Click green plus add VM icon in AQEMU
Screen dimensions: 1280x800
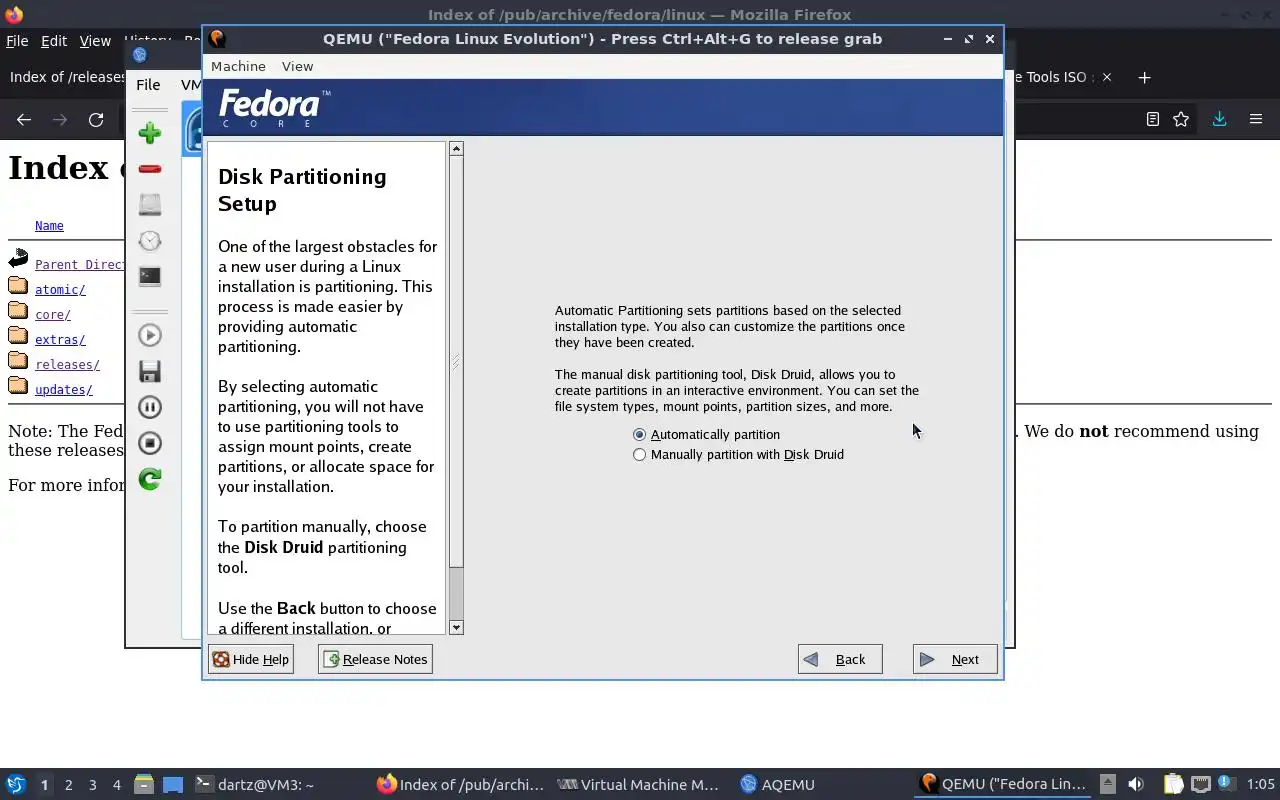coord(150,133)
